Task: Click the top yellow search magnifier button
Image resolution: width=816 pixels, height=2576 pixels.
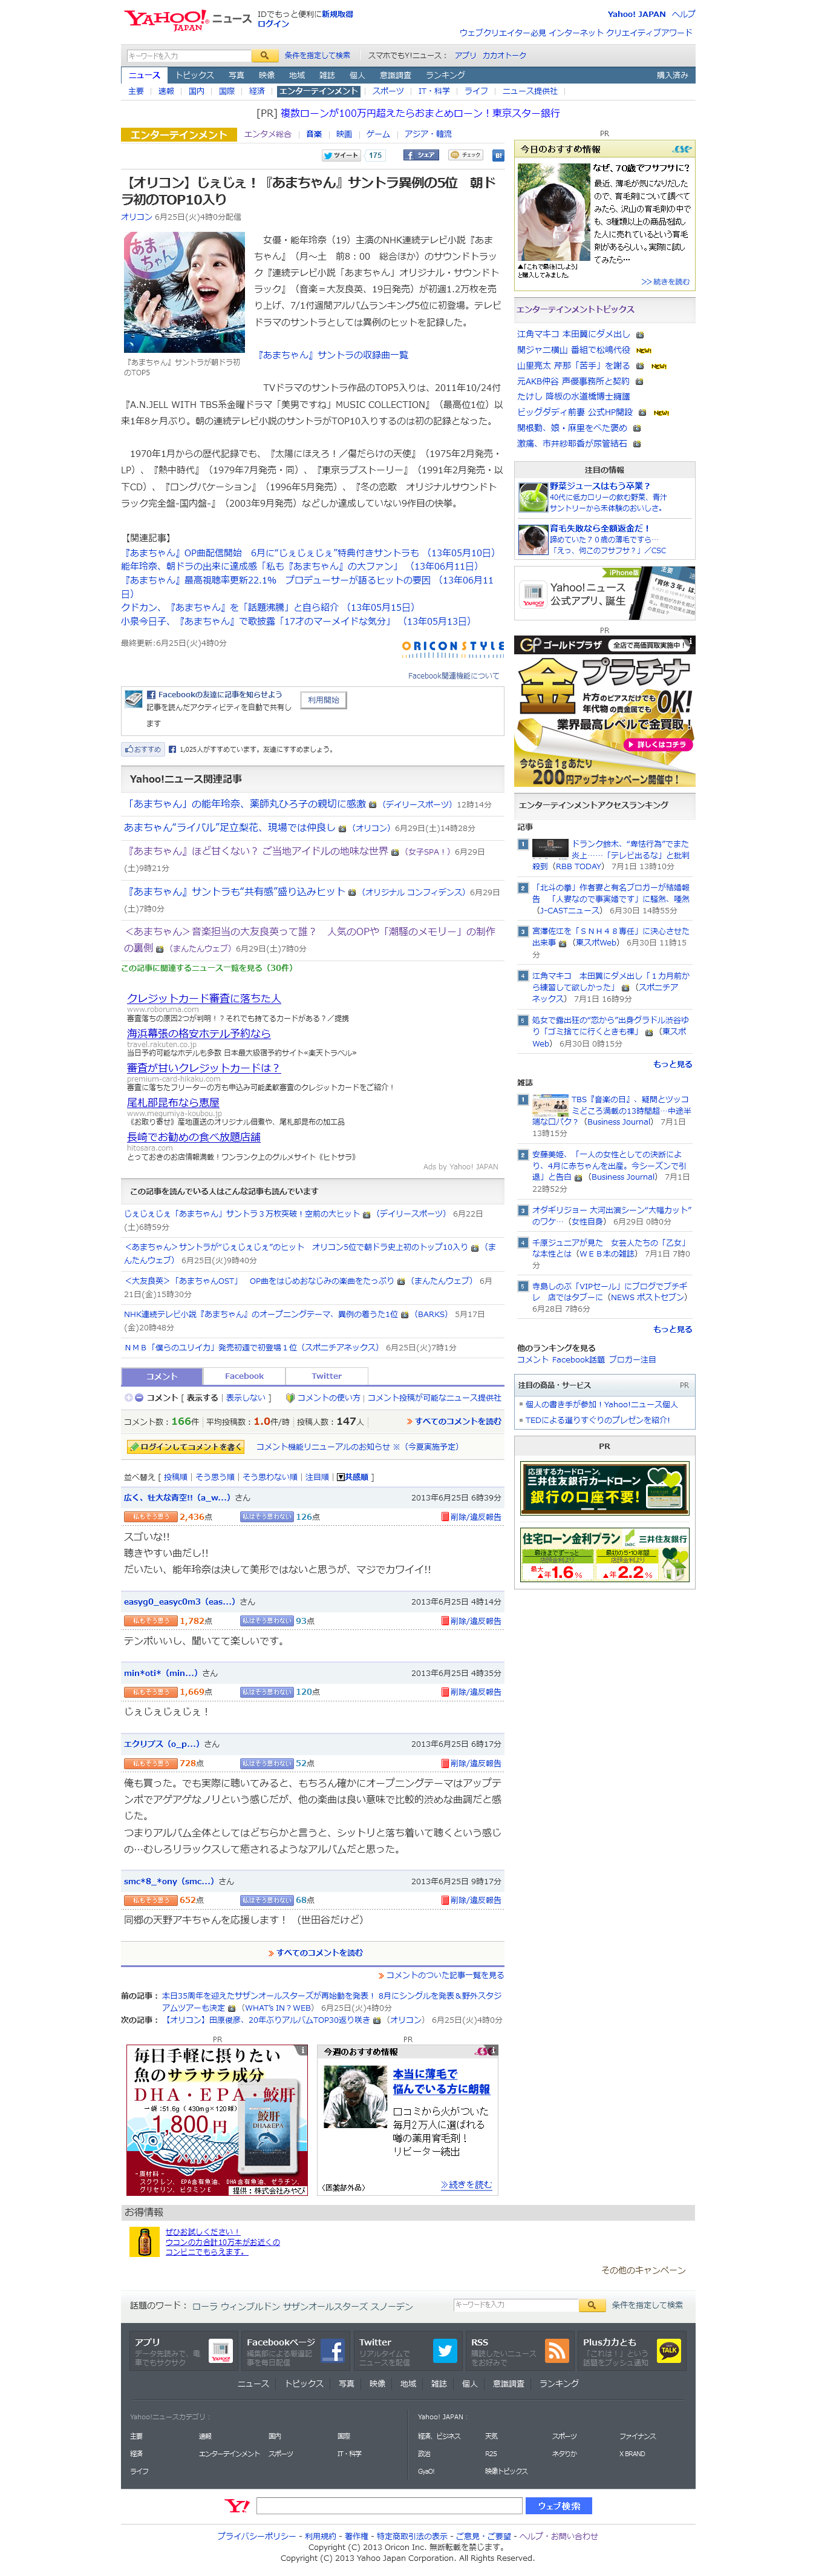Action: coord(264,56)
